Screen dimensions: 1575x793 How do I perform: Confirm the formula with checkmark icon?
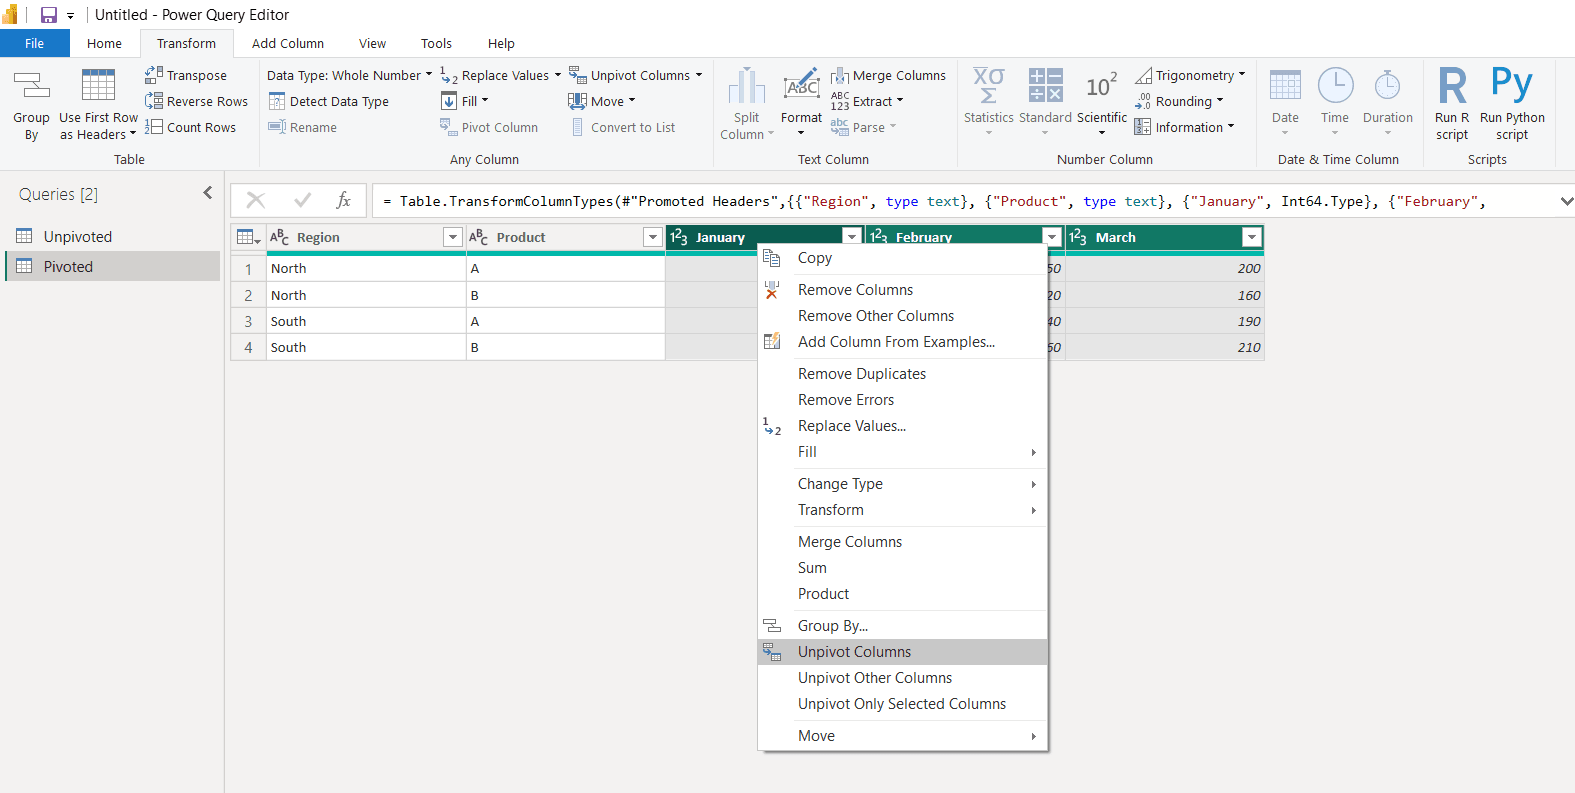pos(302,200)
